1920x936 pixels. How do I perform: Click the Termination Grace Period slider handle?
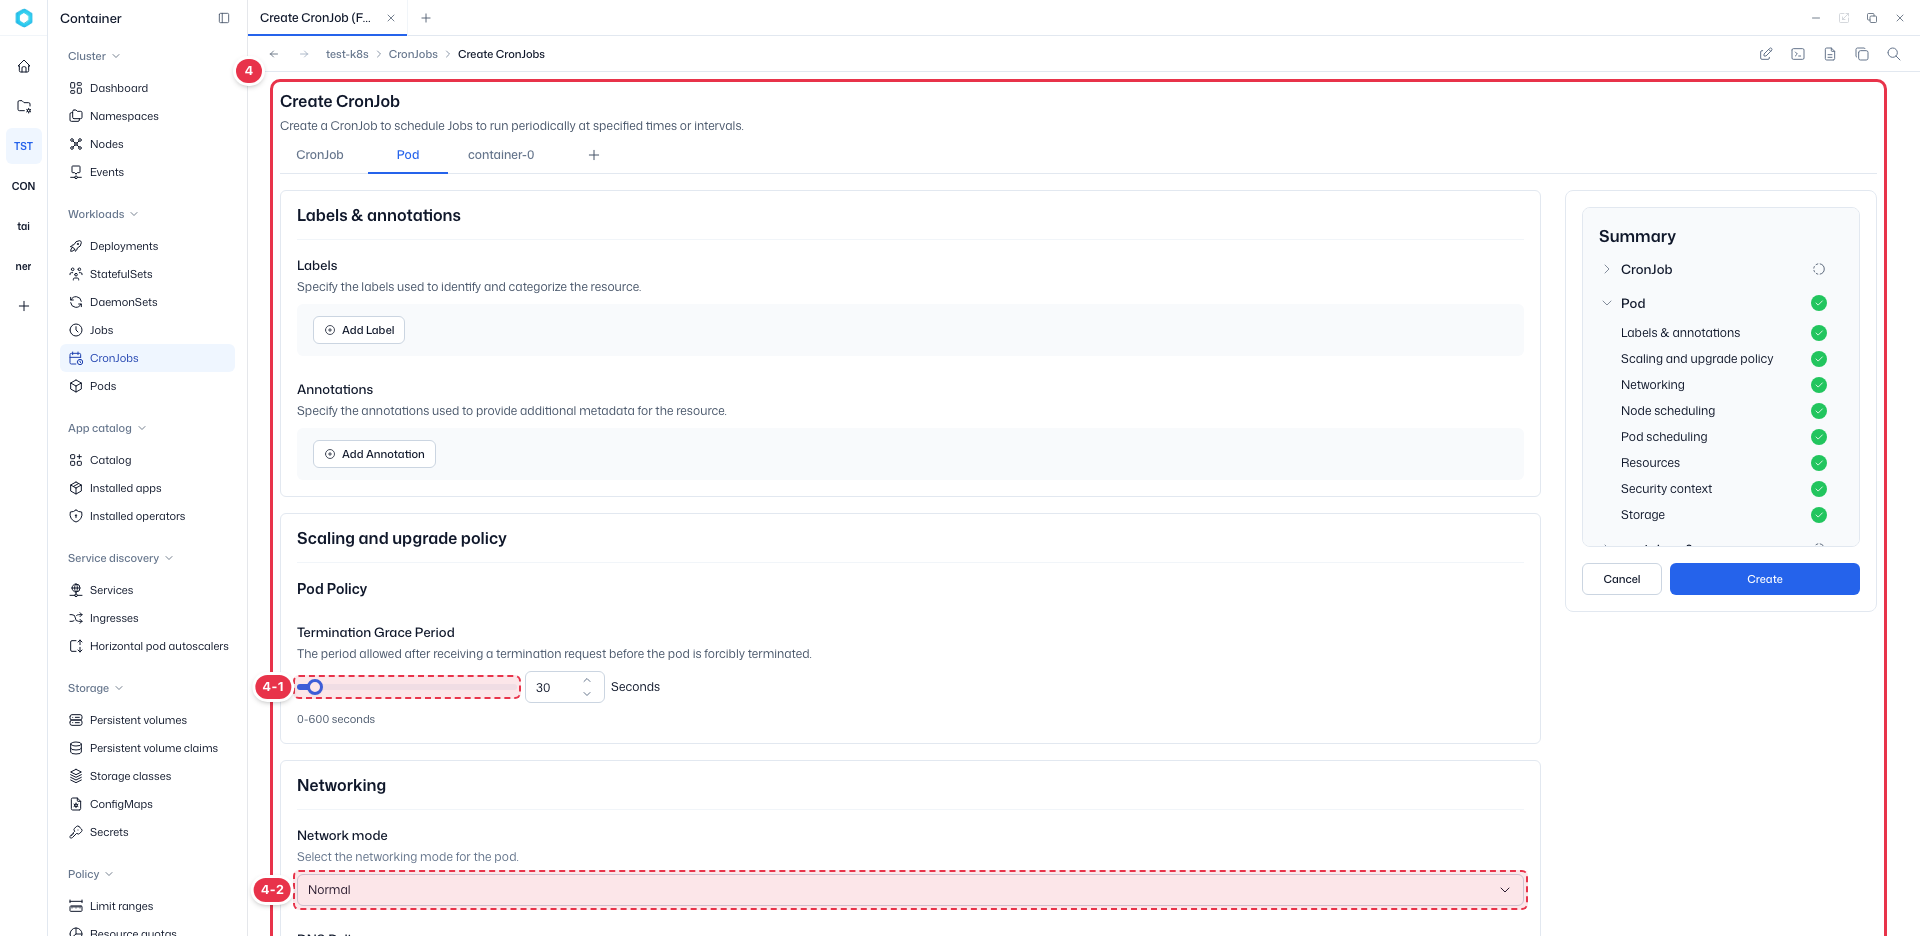[315, 687]
